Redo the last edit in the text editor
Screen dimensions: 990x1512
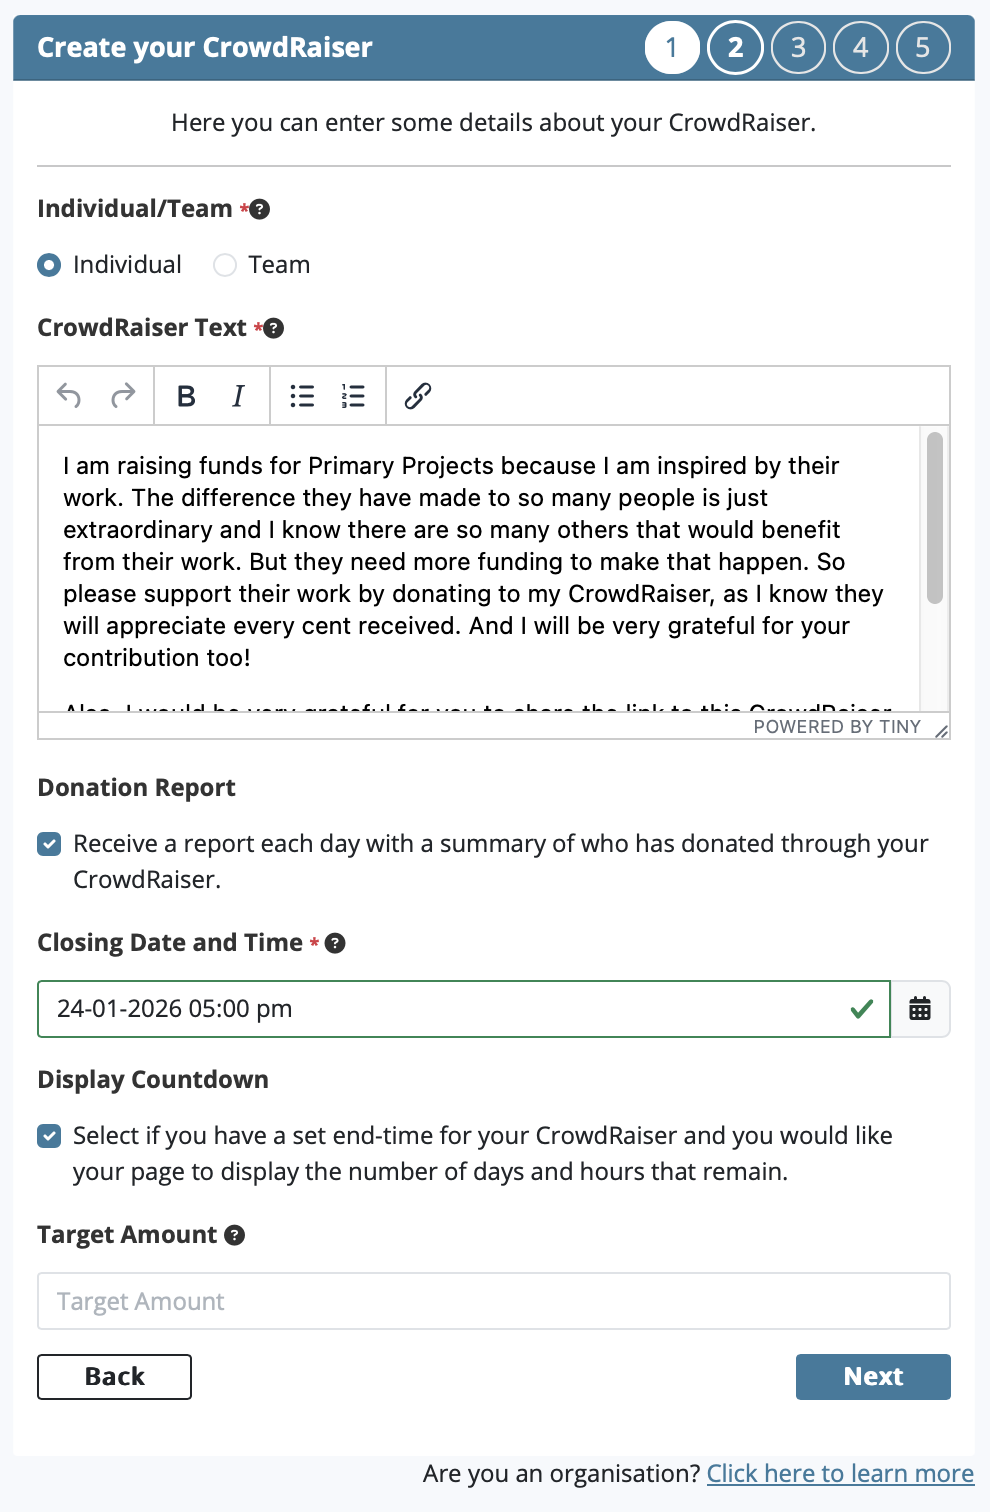(x=122, y=396)
